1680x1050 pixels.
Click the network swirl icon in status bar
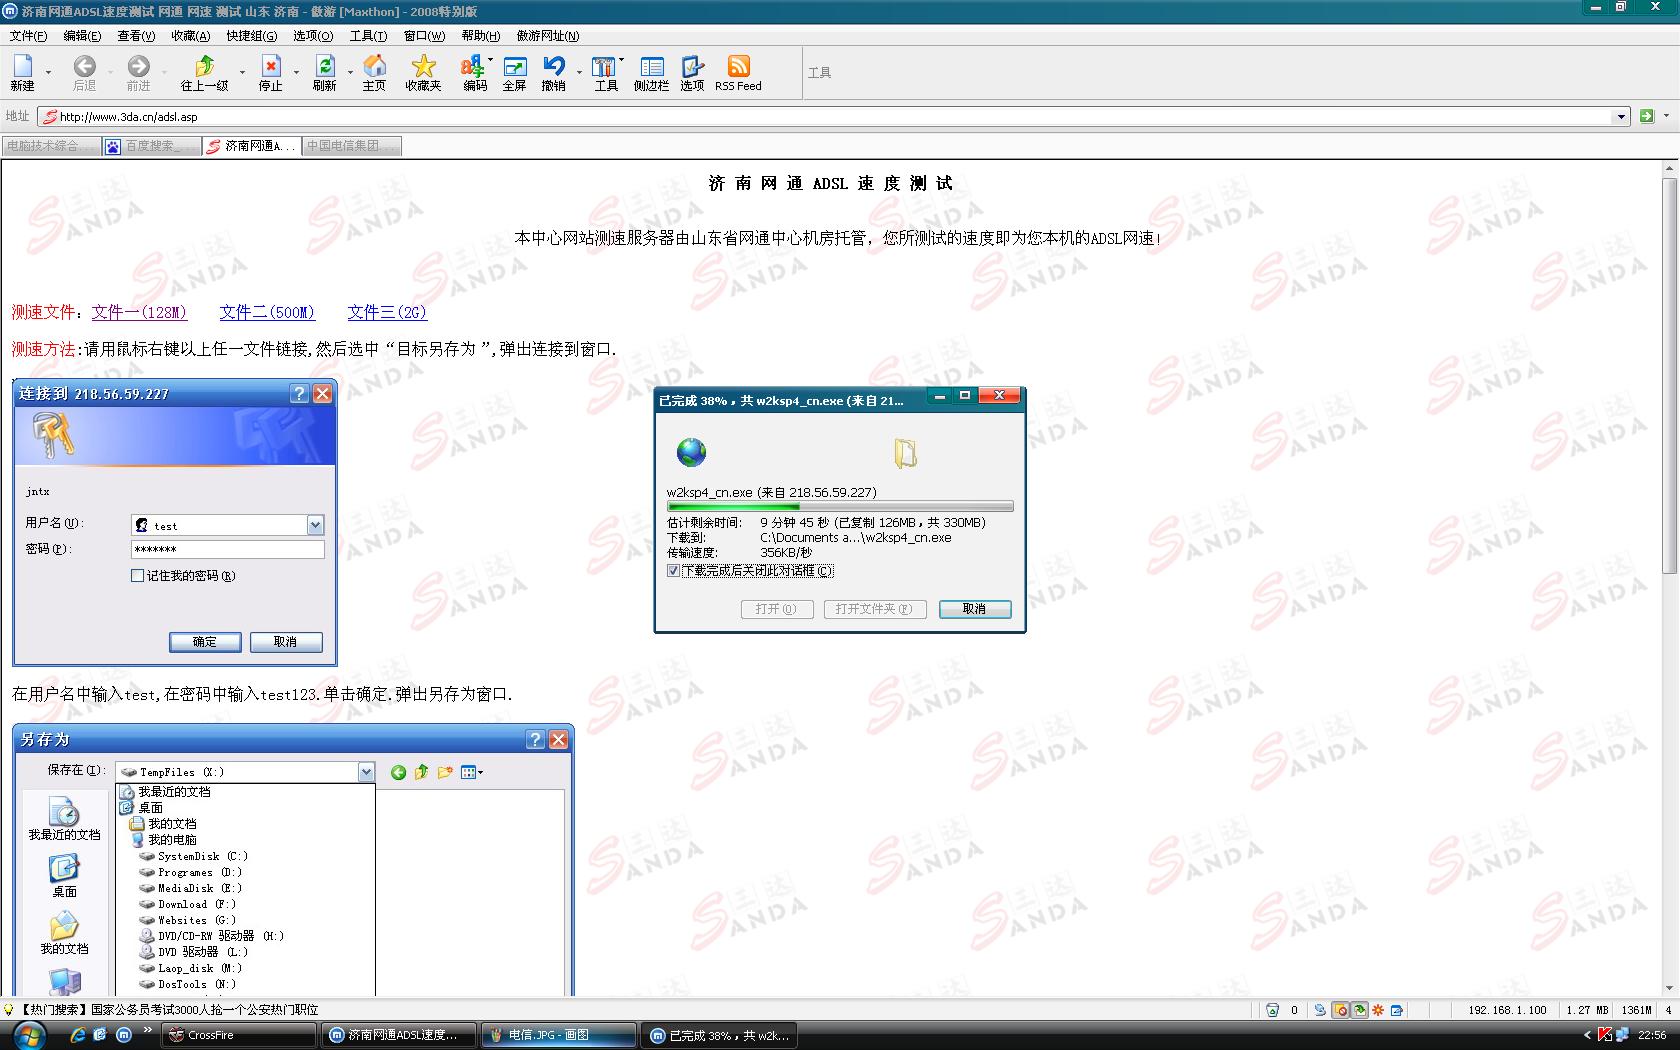(1320, 1010)
